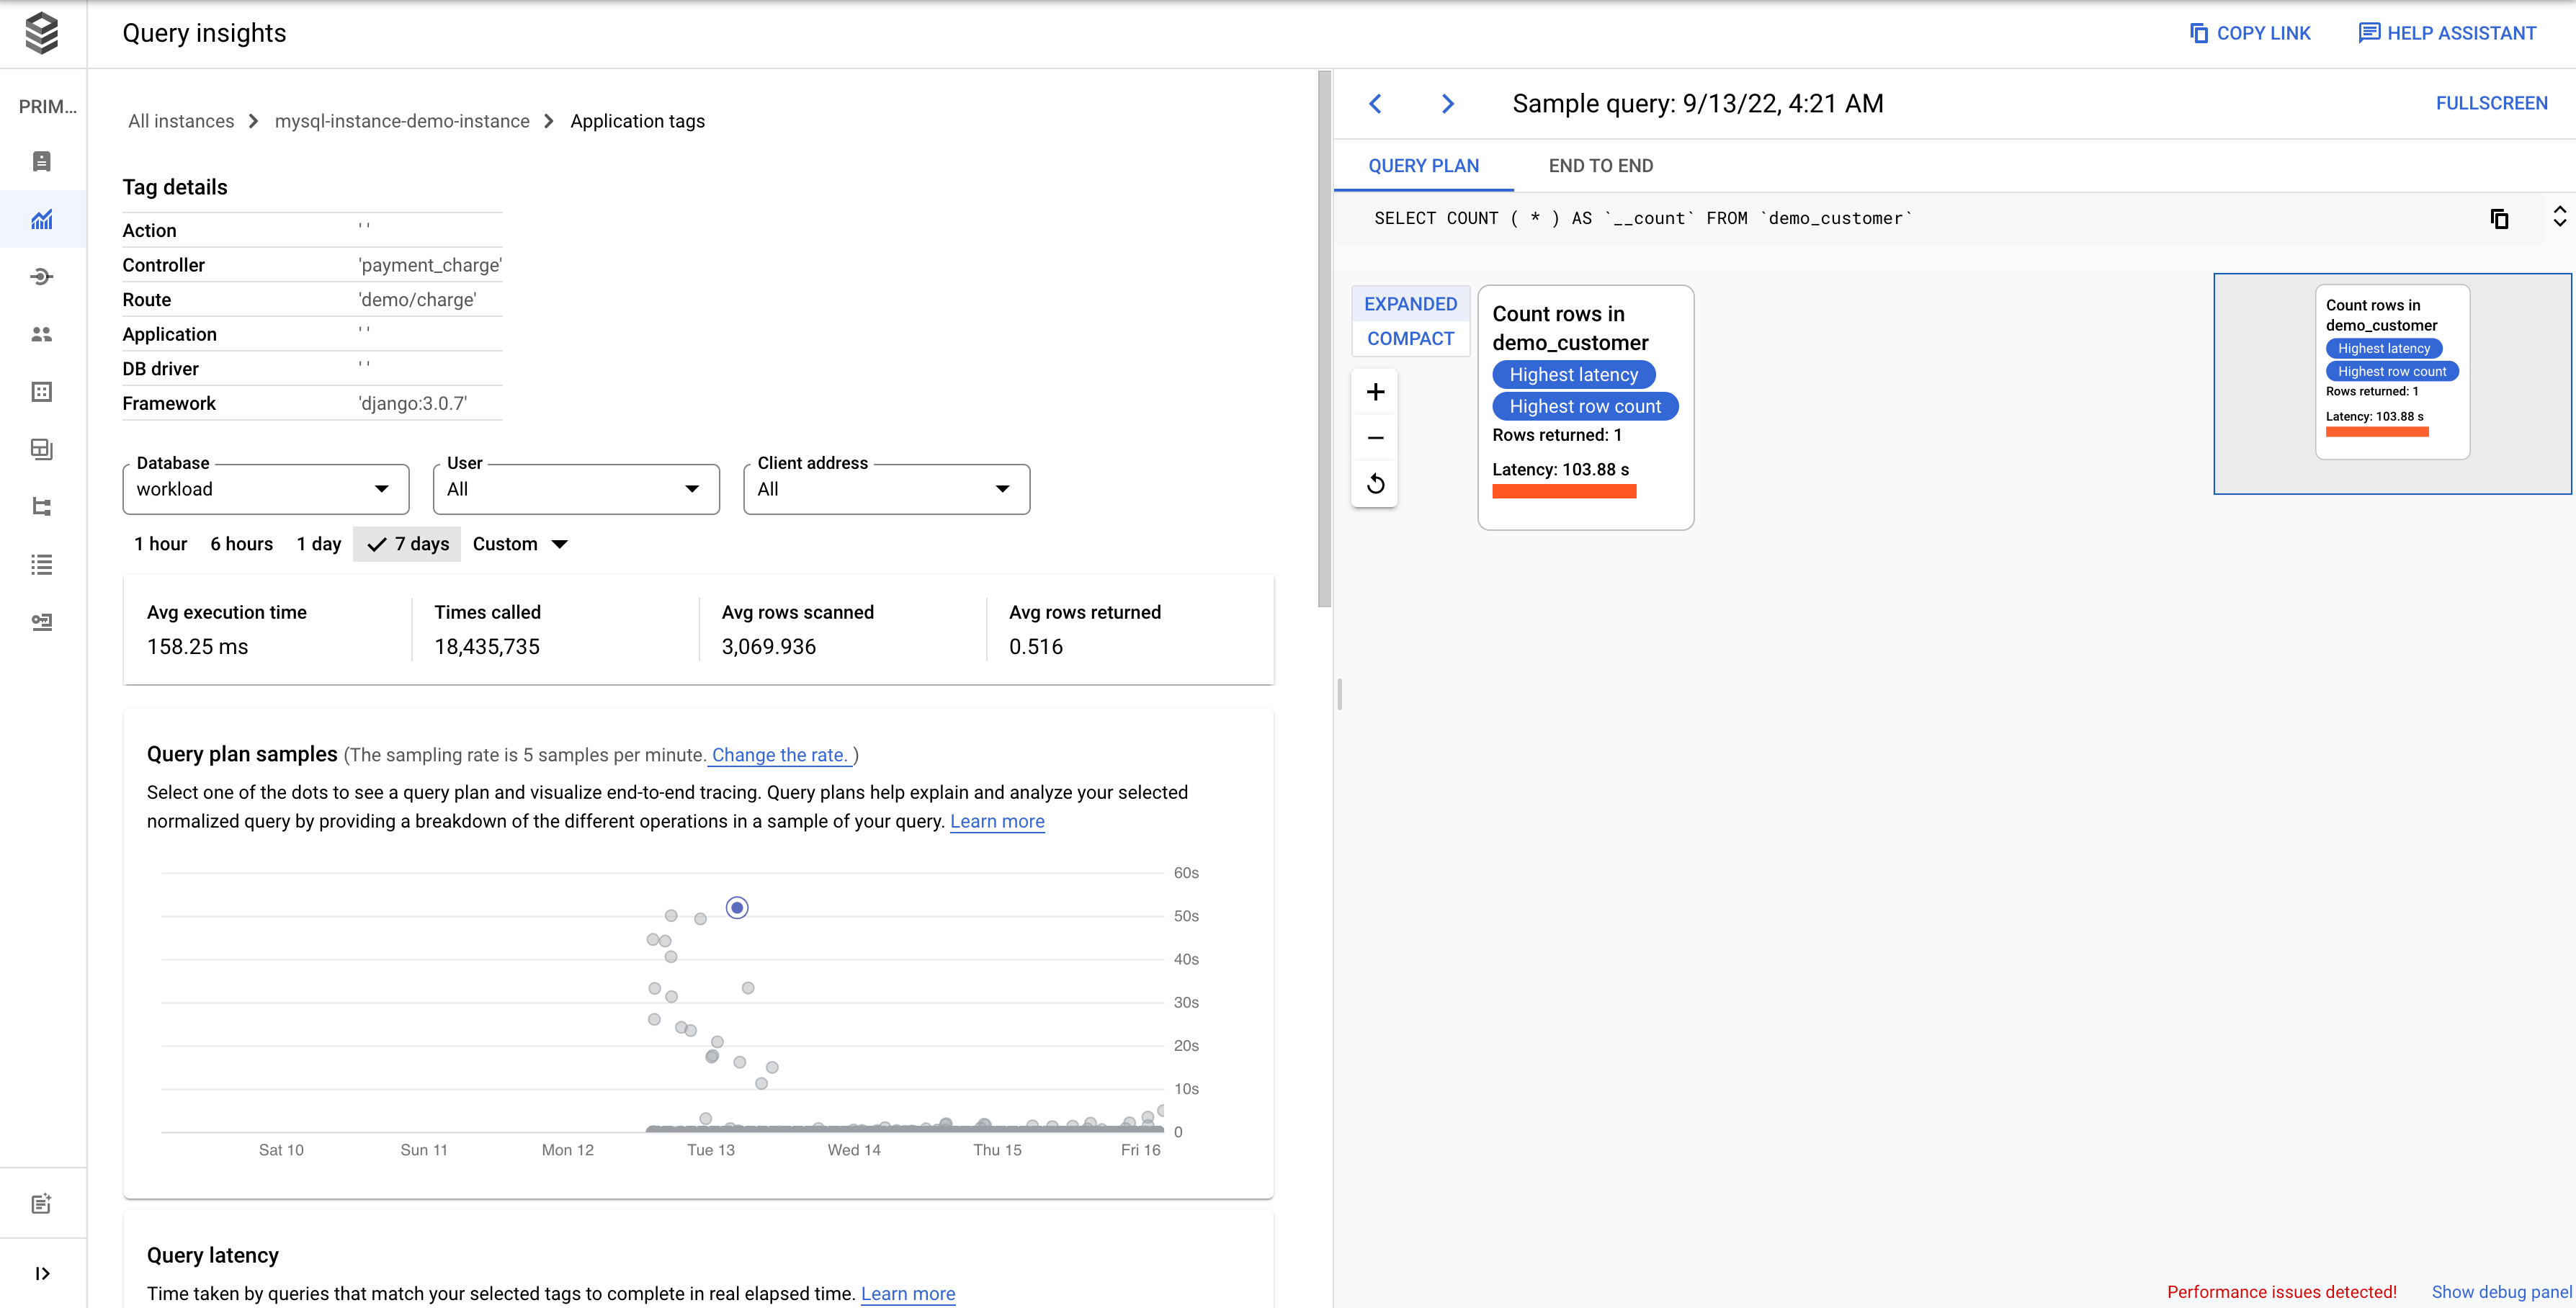This screenshot has height=1308, width=2576.
Task: Toggle EXPANDED view on query plan
Action: tap(1408, 304)
